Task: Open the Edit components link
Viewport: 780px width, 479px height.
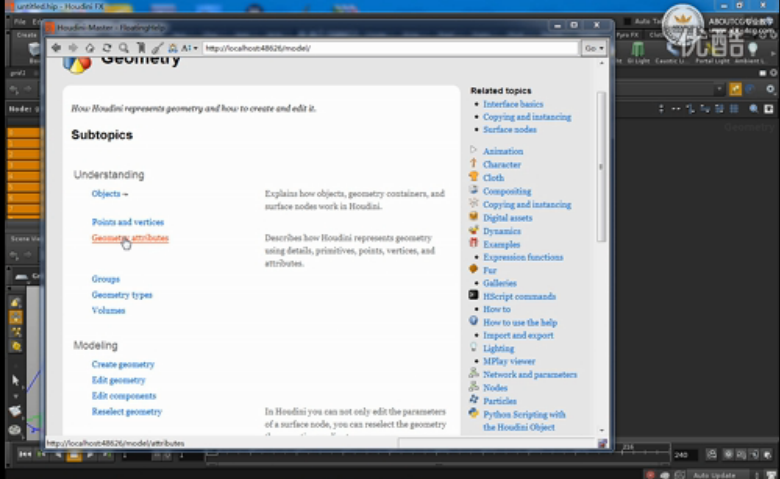Action: (124, 396)
